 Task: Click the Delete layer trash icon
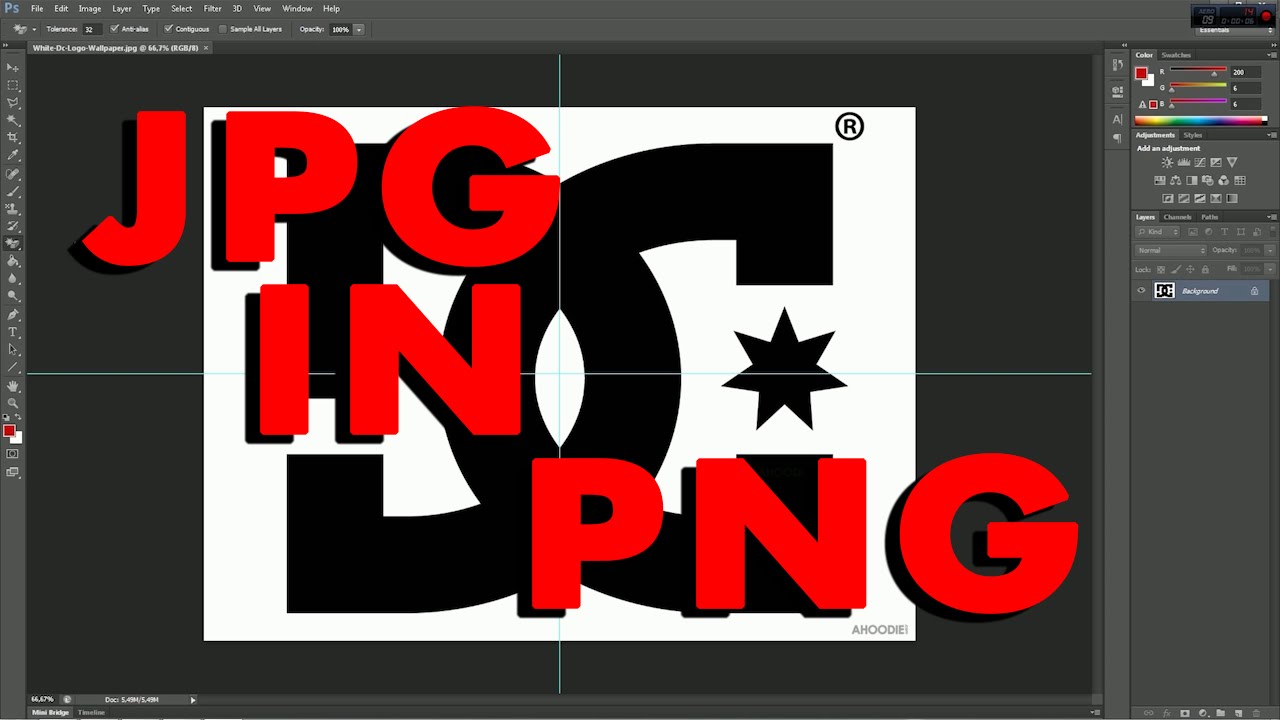pos(1256,713)
